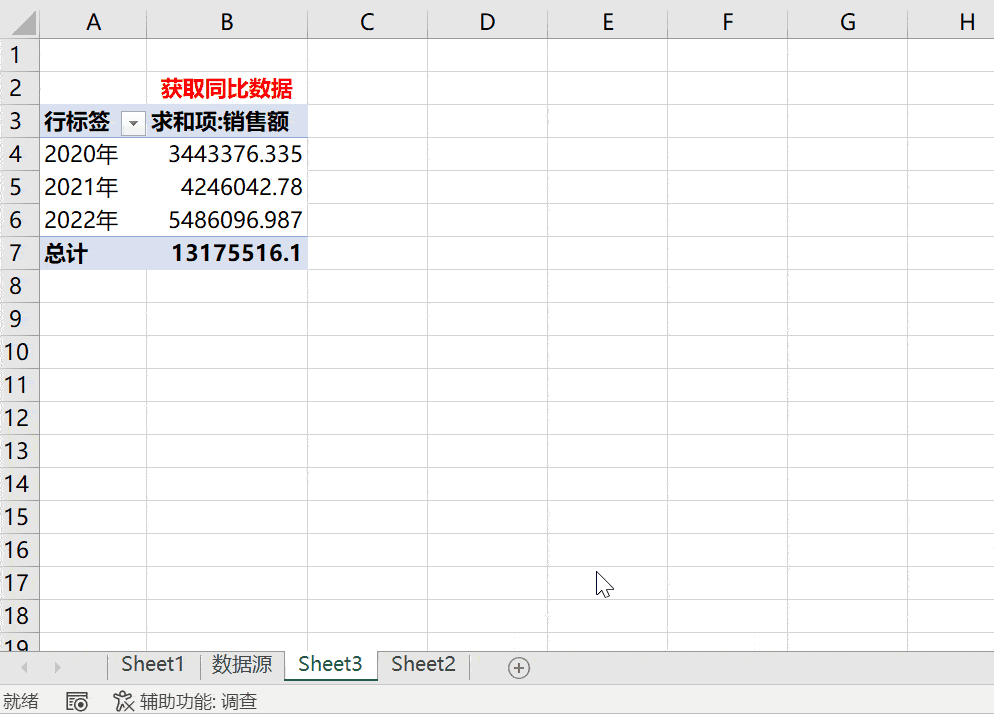Select row 1 header
The image size is (994, 714).
tap(19, 55)
